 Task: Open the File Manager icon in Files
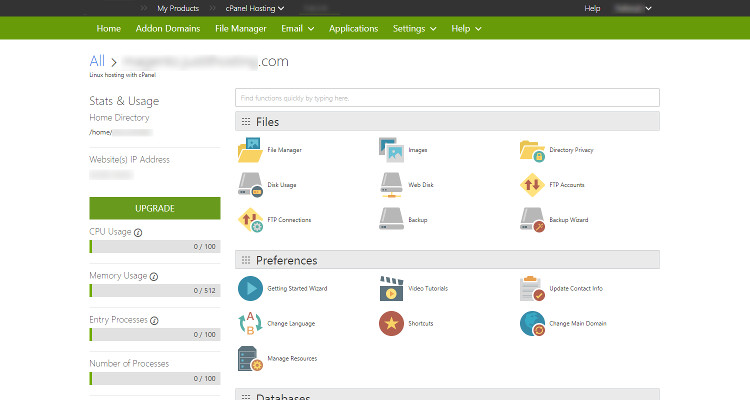pyautogui.click(x=250, y=150)
